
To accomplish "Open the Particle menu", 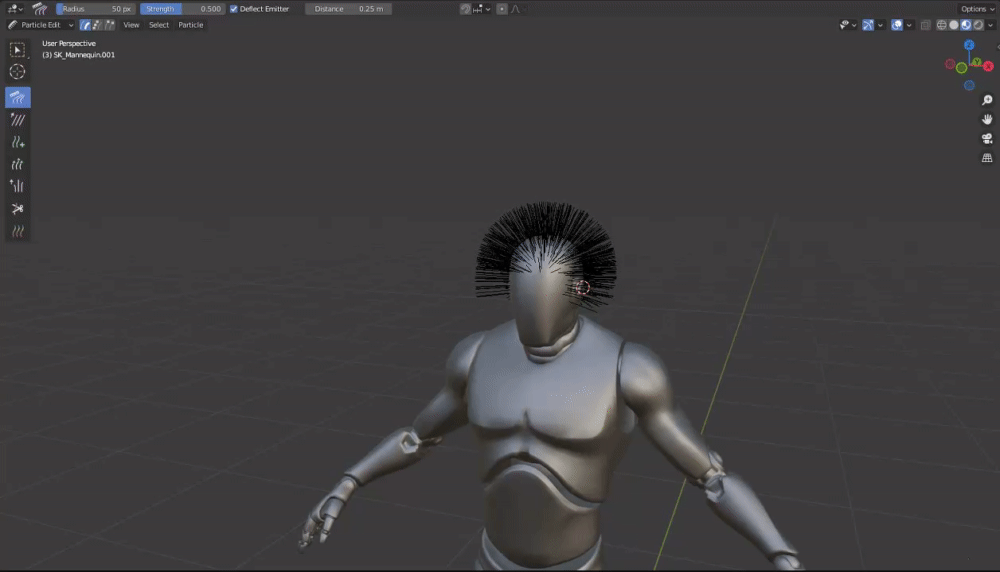I will point(191,25).
